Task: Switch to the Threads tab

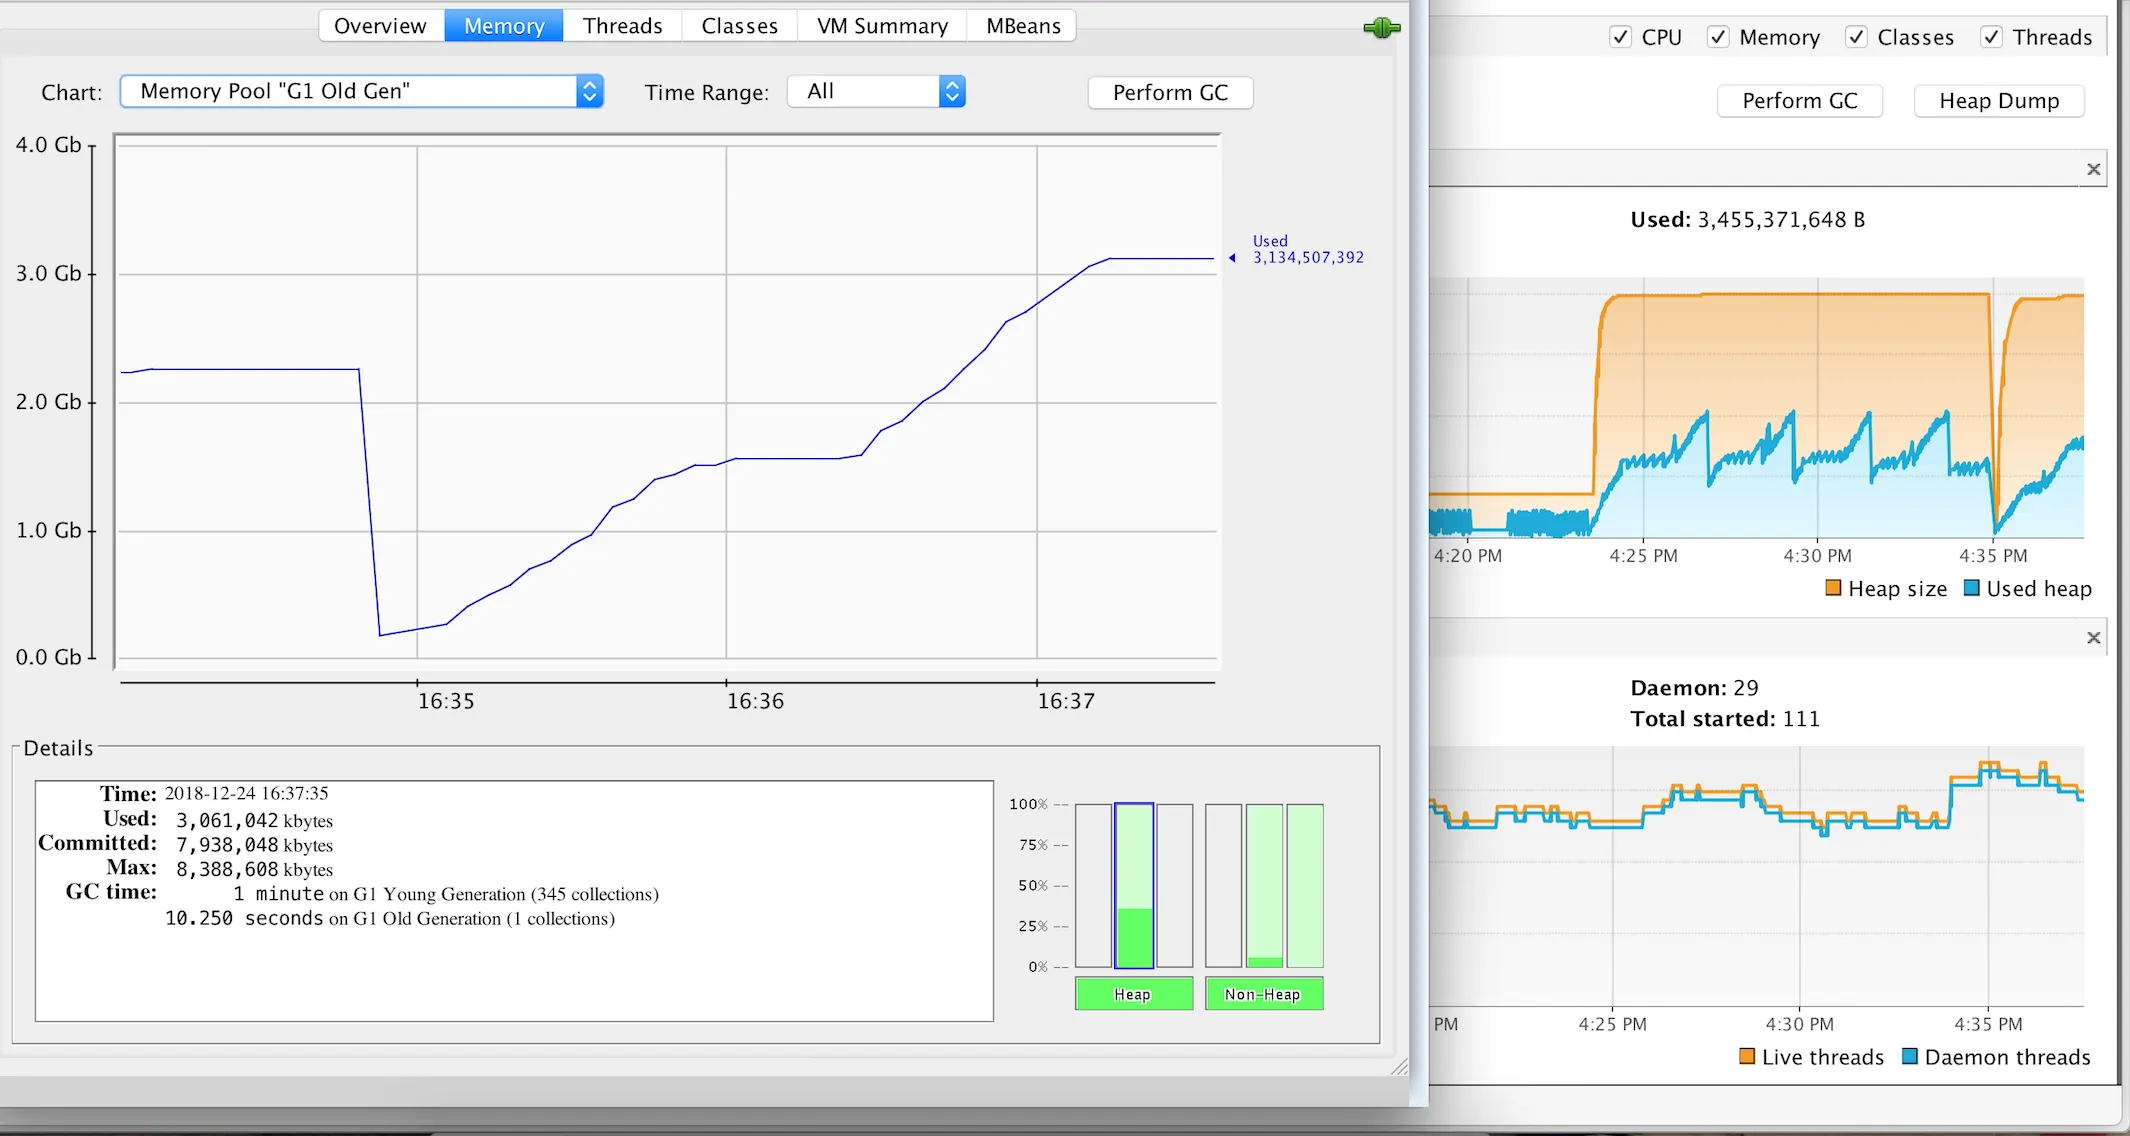Action: [x=622, y=26]
